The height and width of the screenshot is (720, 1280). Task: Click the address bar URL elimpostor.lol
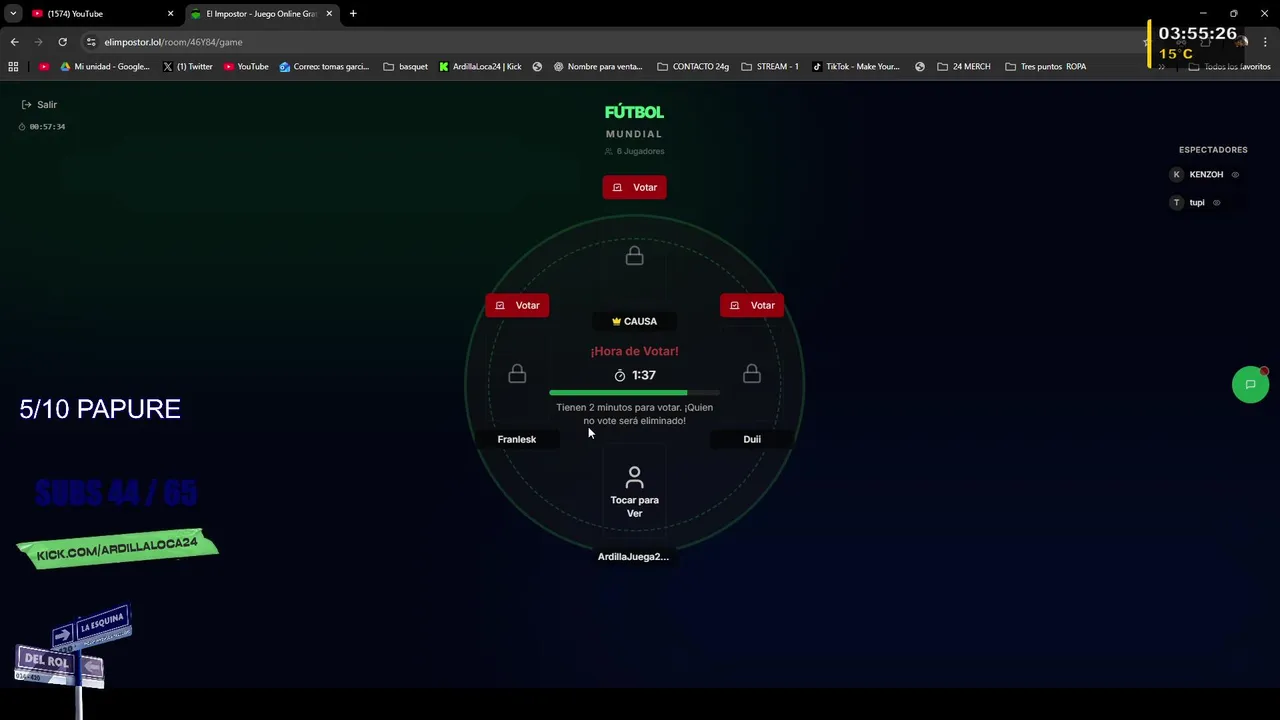[x=173, y=42]
